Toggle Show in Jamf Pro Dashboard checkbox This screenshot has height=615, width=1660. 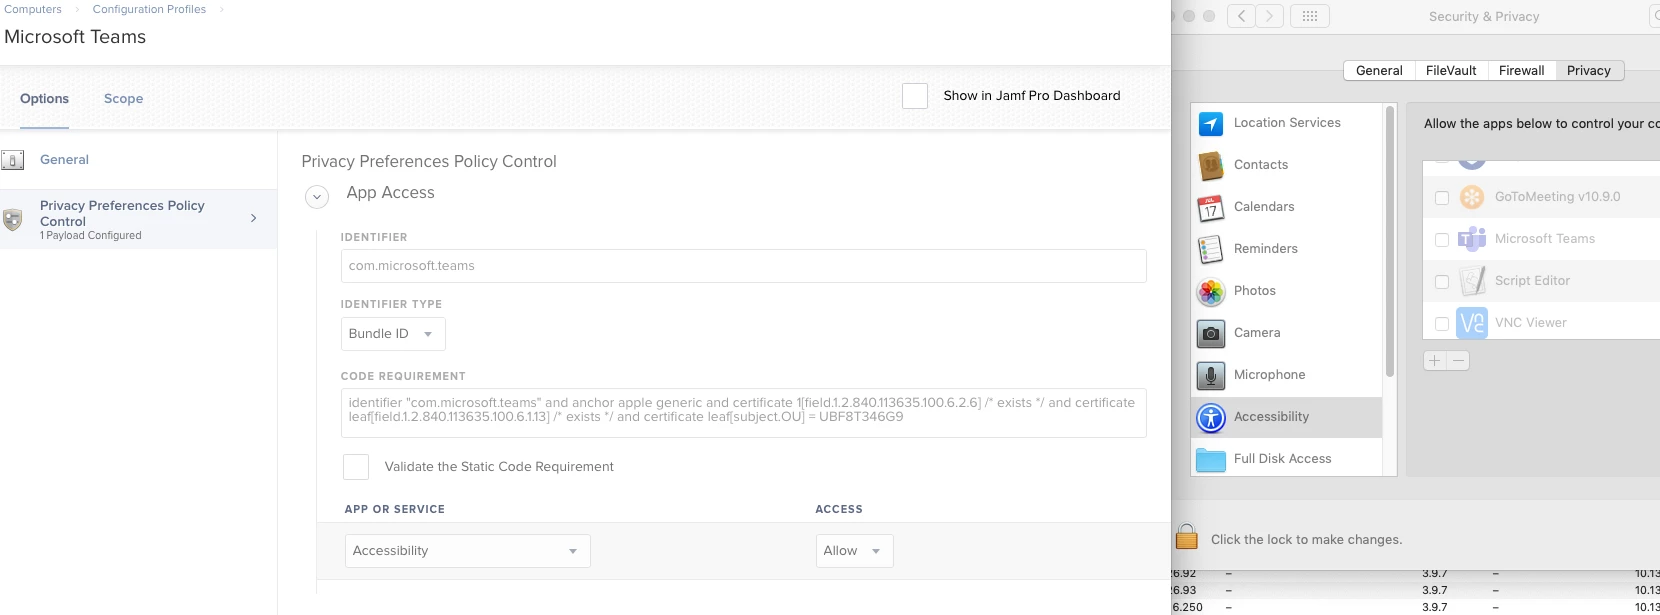point(915,96)
